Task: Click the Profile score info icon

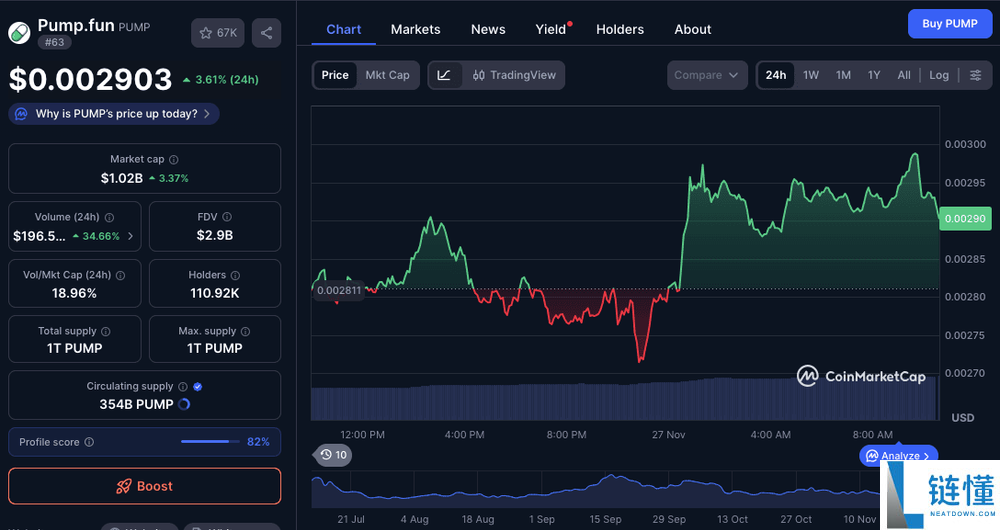Action: point(89,442)
